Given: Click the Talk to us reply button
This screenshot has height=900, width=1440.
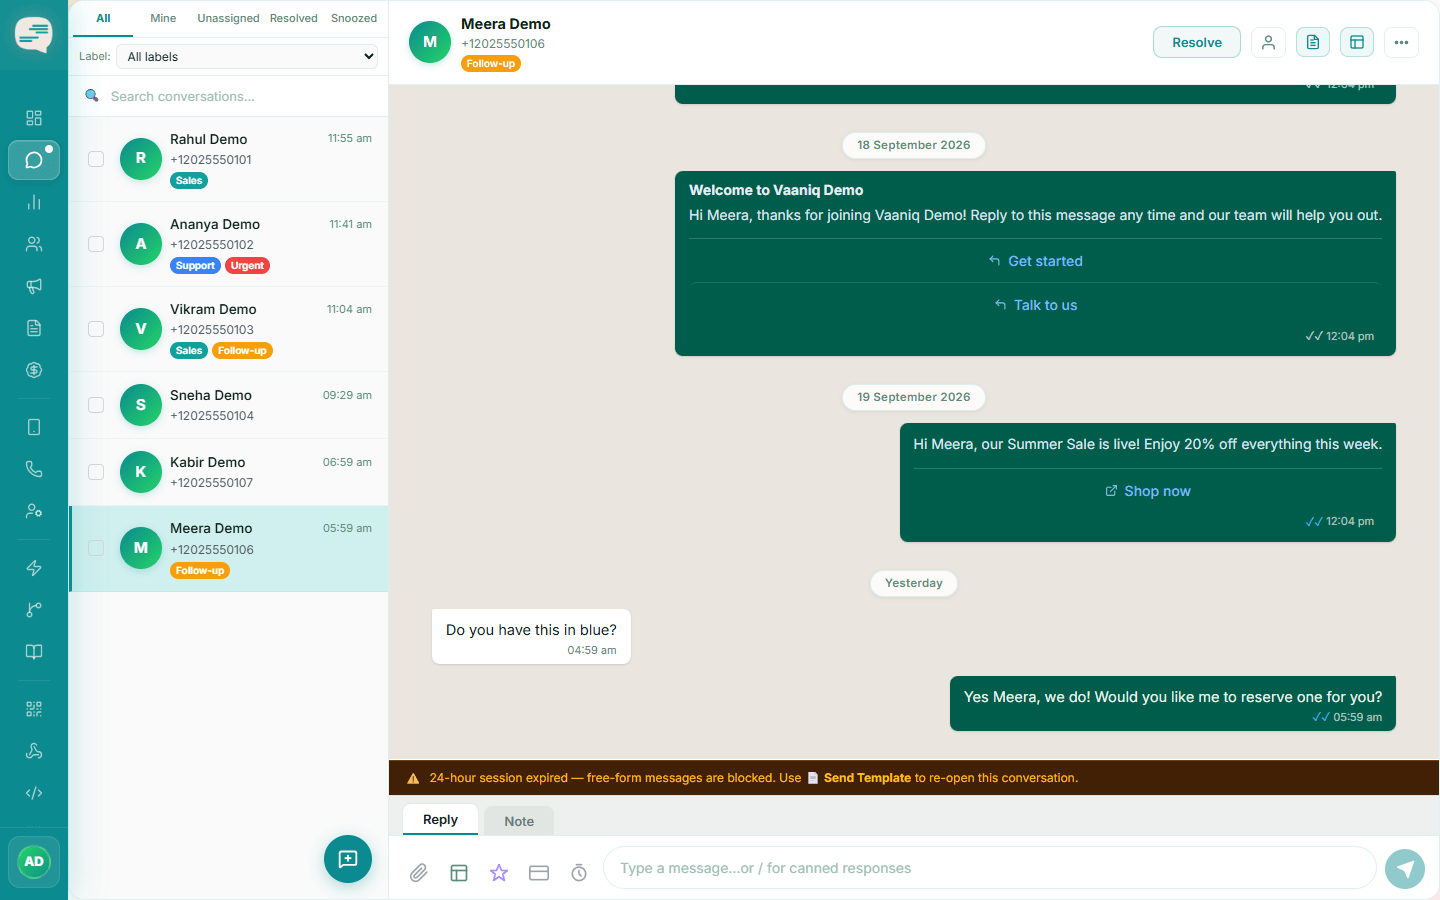Looking at the screenshot, I should click(1035, 305).
